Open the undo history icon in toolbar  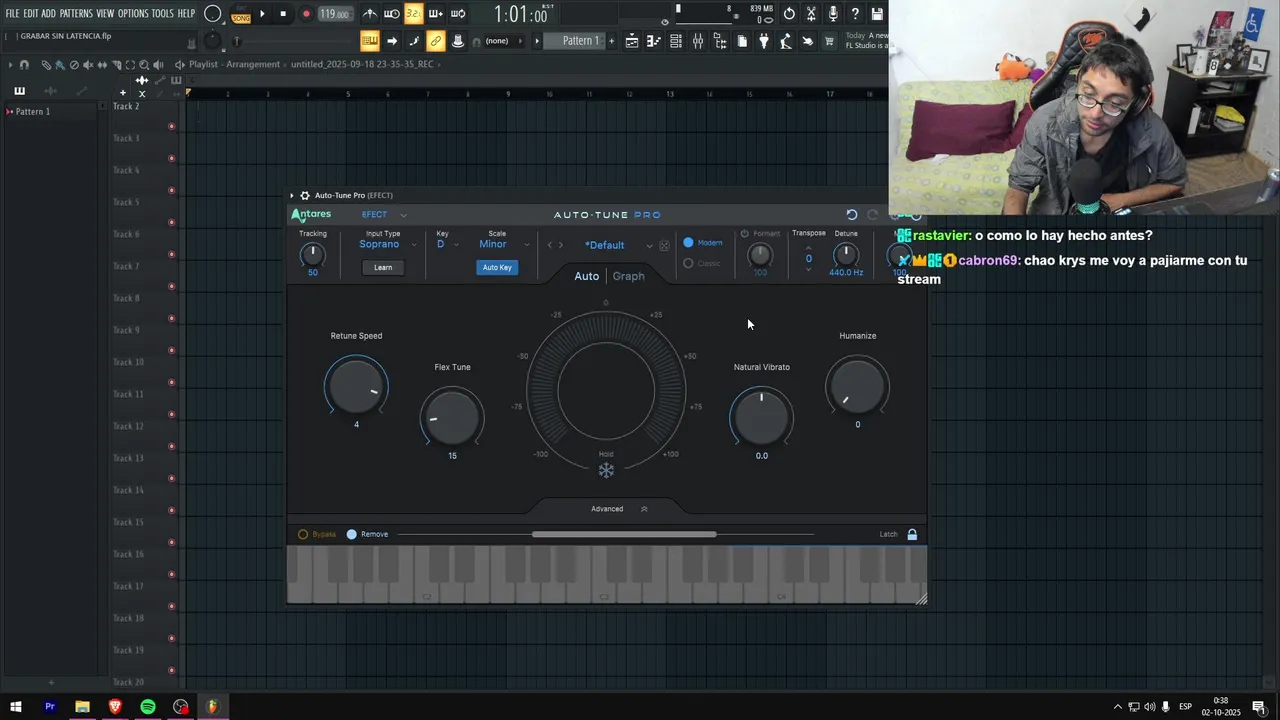click(x=789, y=14)
